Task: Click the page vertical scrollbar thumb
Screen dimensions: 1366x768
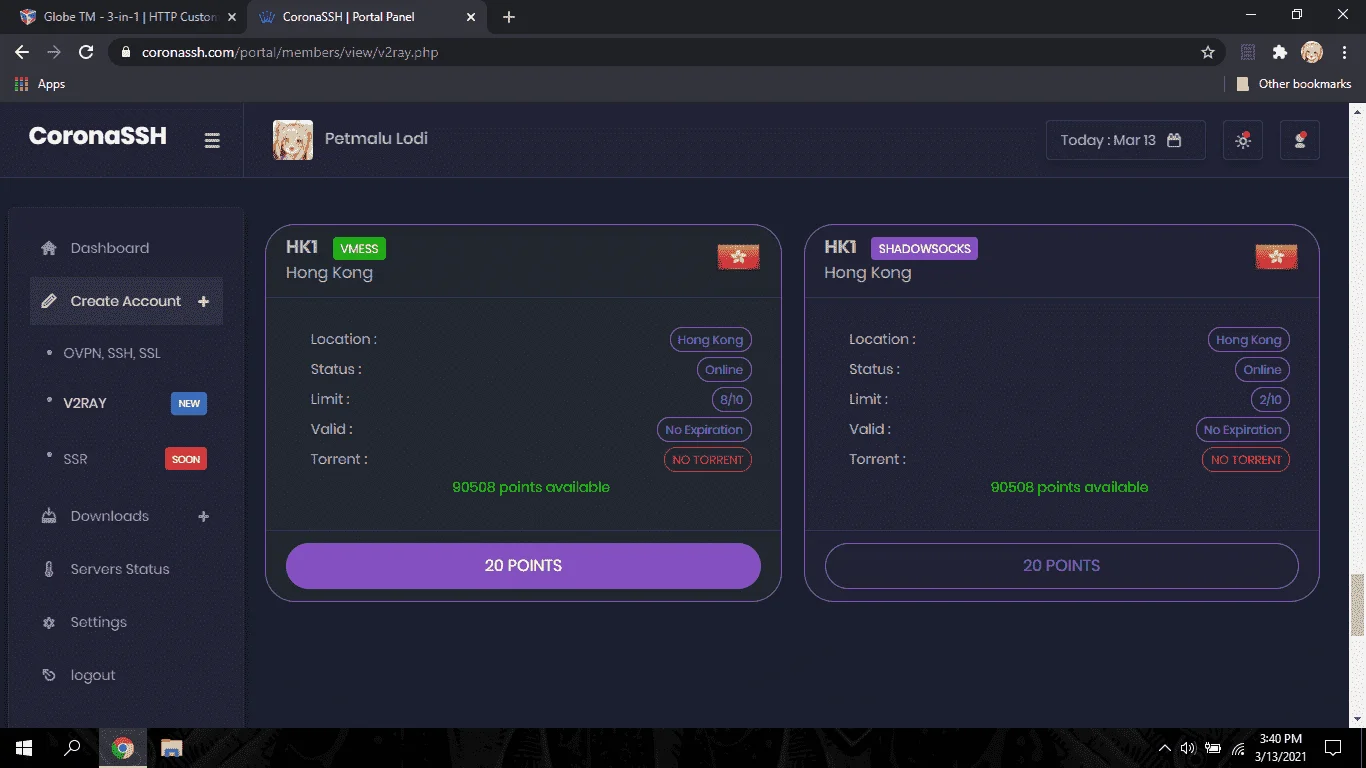Action: pyautogui.click(x=1357, y=605)
